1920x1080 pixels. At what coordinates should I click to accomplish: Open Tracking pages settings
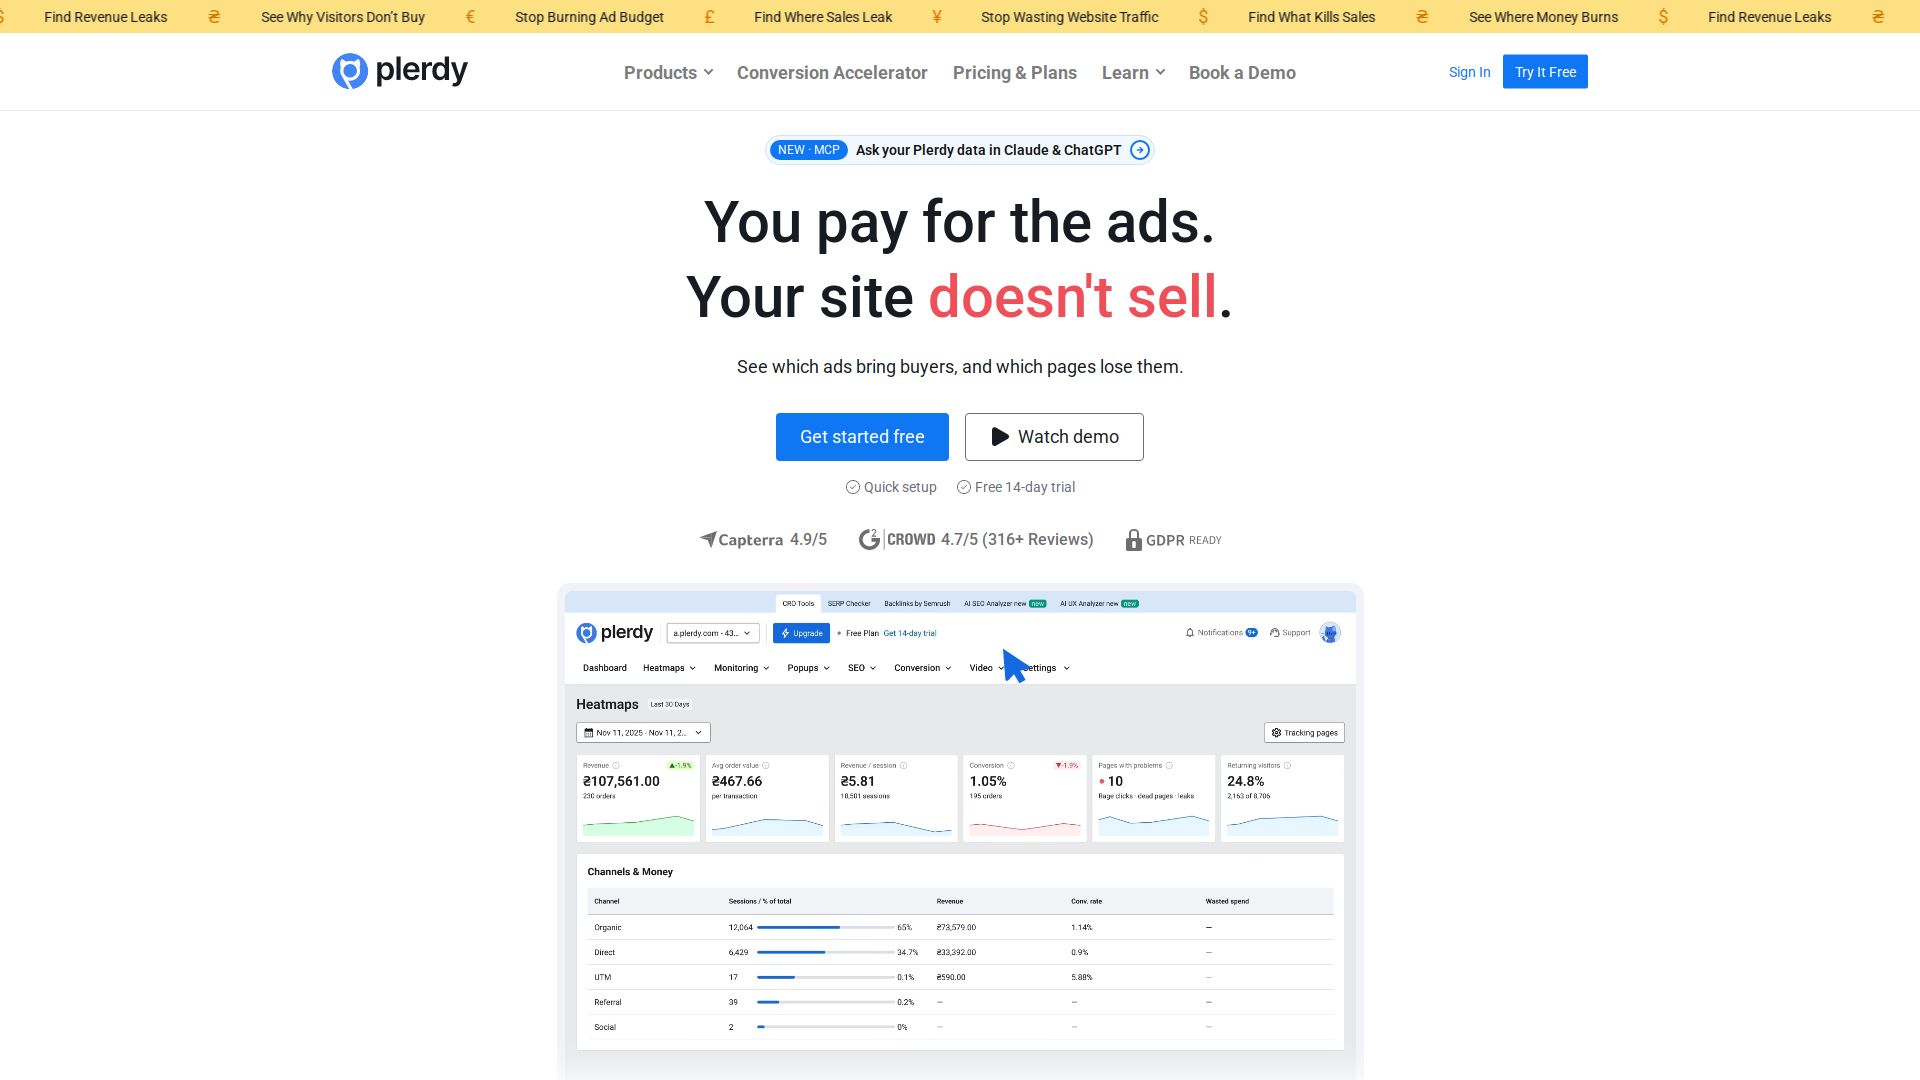click(x=1304, y=733)
